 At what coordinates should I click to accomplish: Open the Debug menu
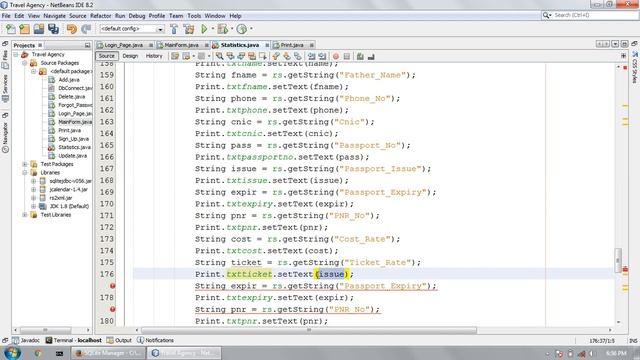click(137, 16)
